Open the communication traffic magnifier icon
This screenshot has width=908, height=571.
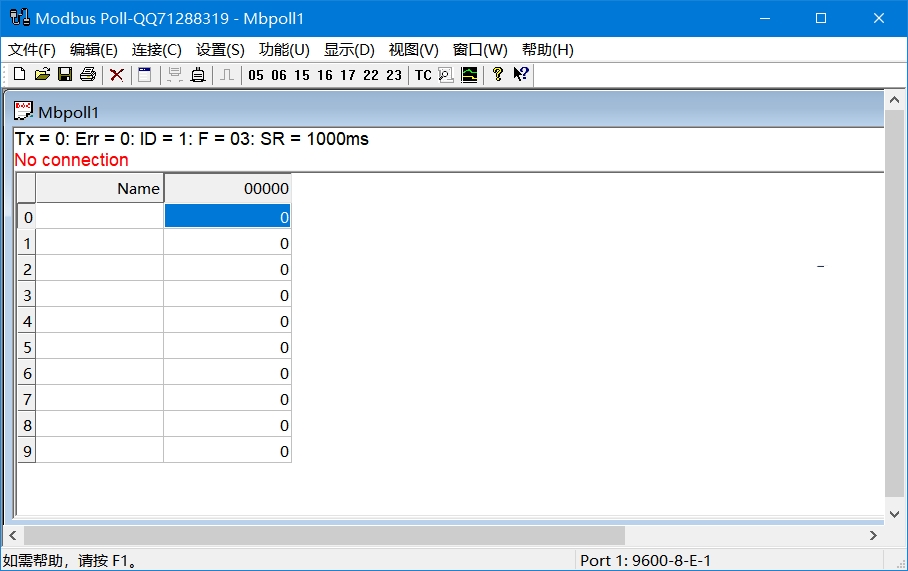coord(446,75)
